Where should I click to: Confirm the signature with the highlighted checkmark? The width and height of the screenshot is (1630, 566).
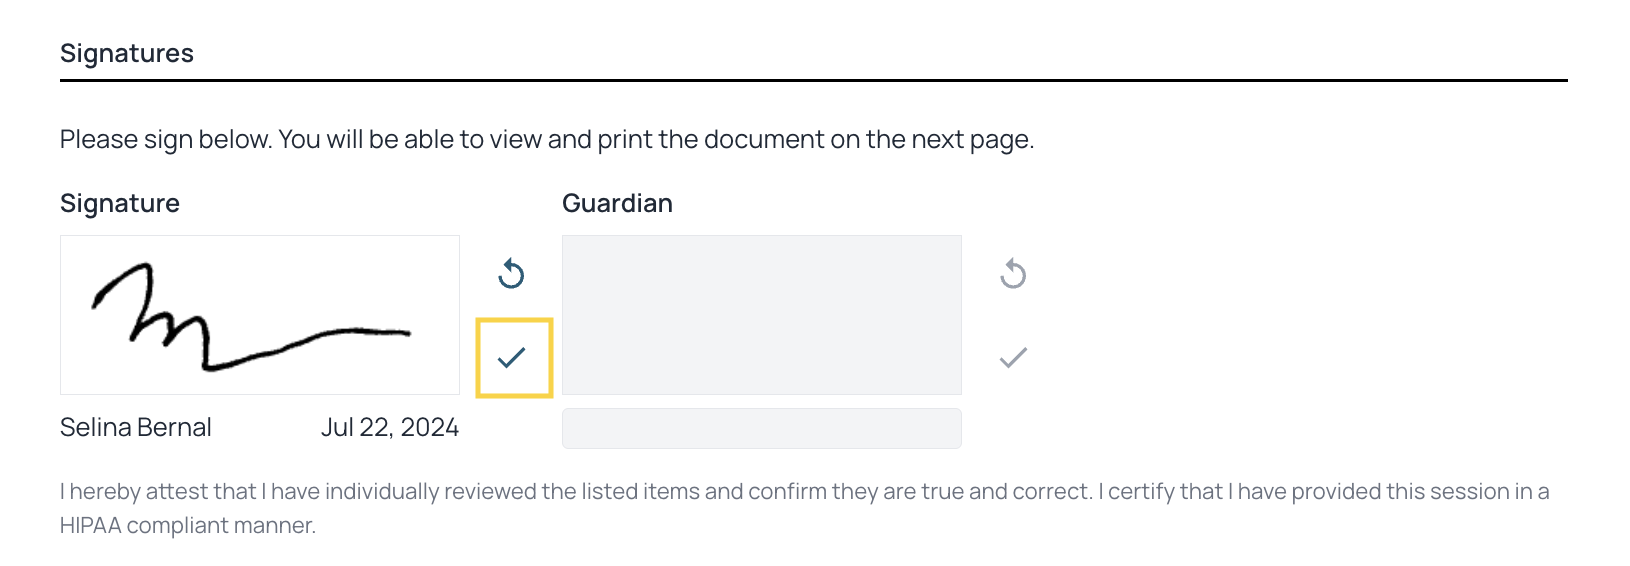point(512,357)
